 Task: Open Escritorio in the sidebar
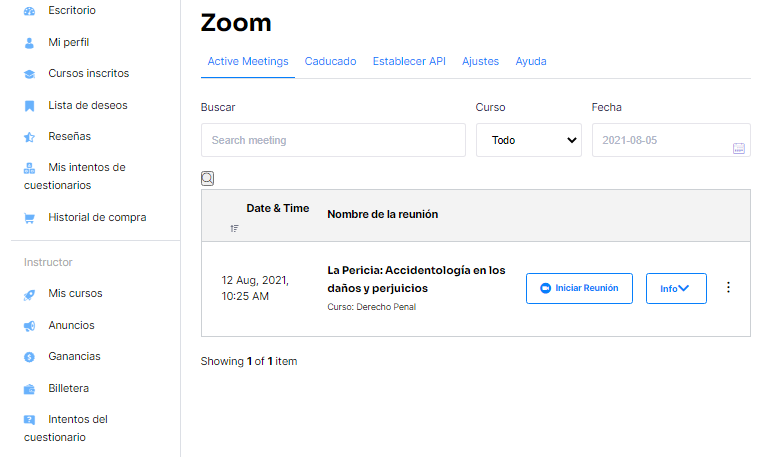tap(72, 10)
